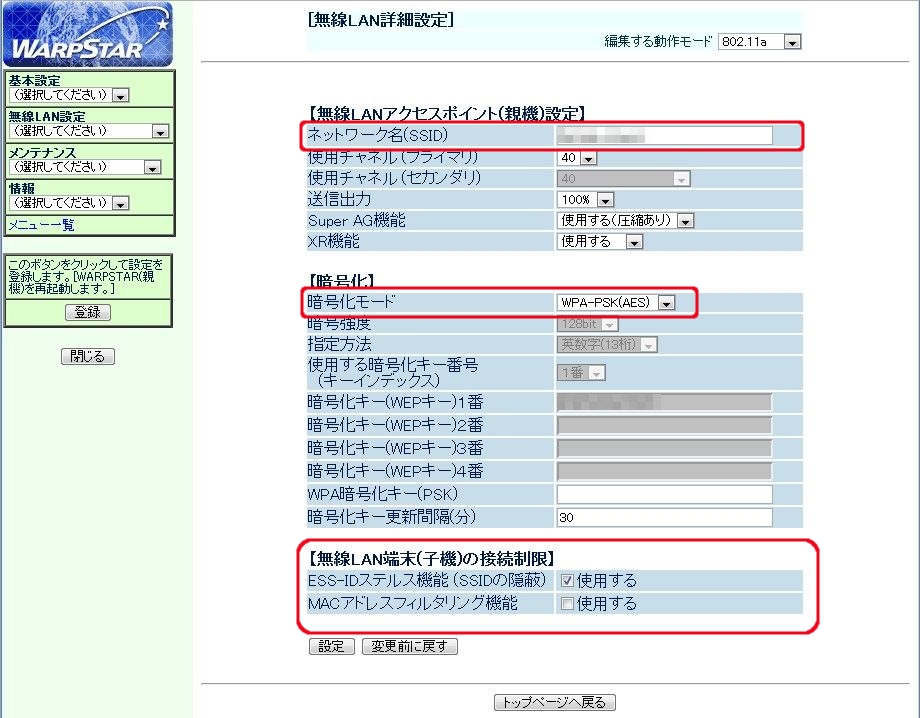Open the XR機能 dropdown
The width and height of the screenshot is (920, 718).
point(600,242)
